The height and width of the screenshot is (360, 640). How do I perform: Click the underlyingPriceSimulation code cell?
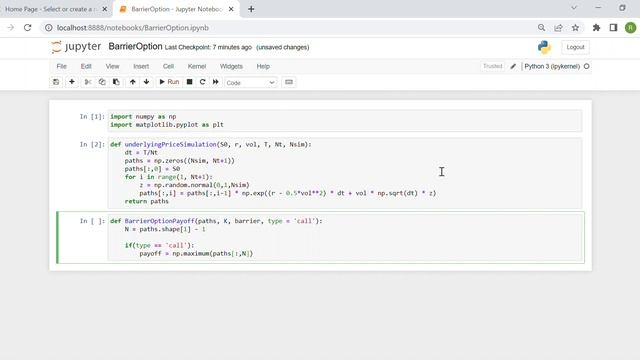[345, 173]
